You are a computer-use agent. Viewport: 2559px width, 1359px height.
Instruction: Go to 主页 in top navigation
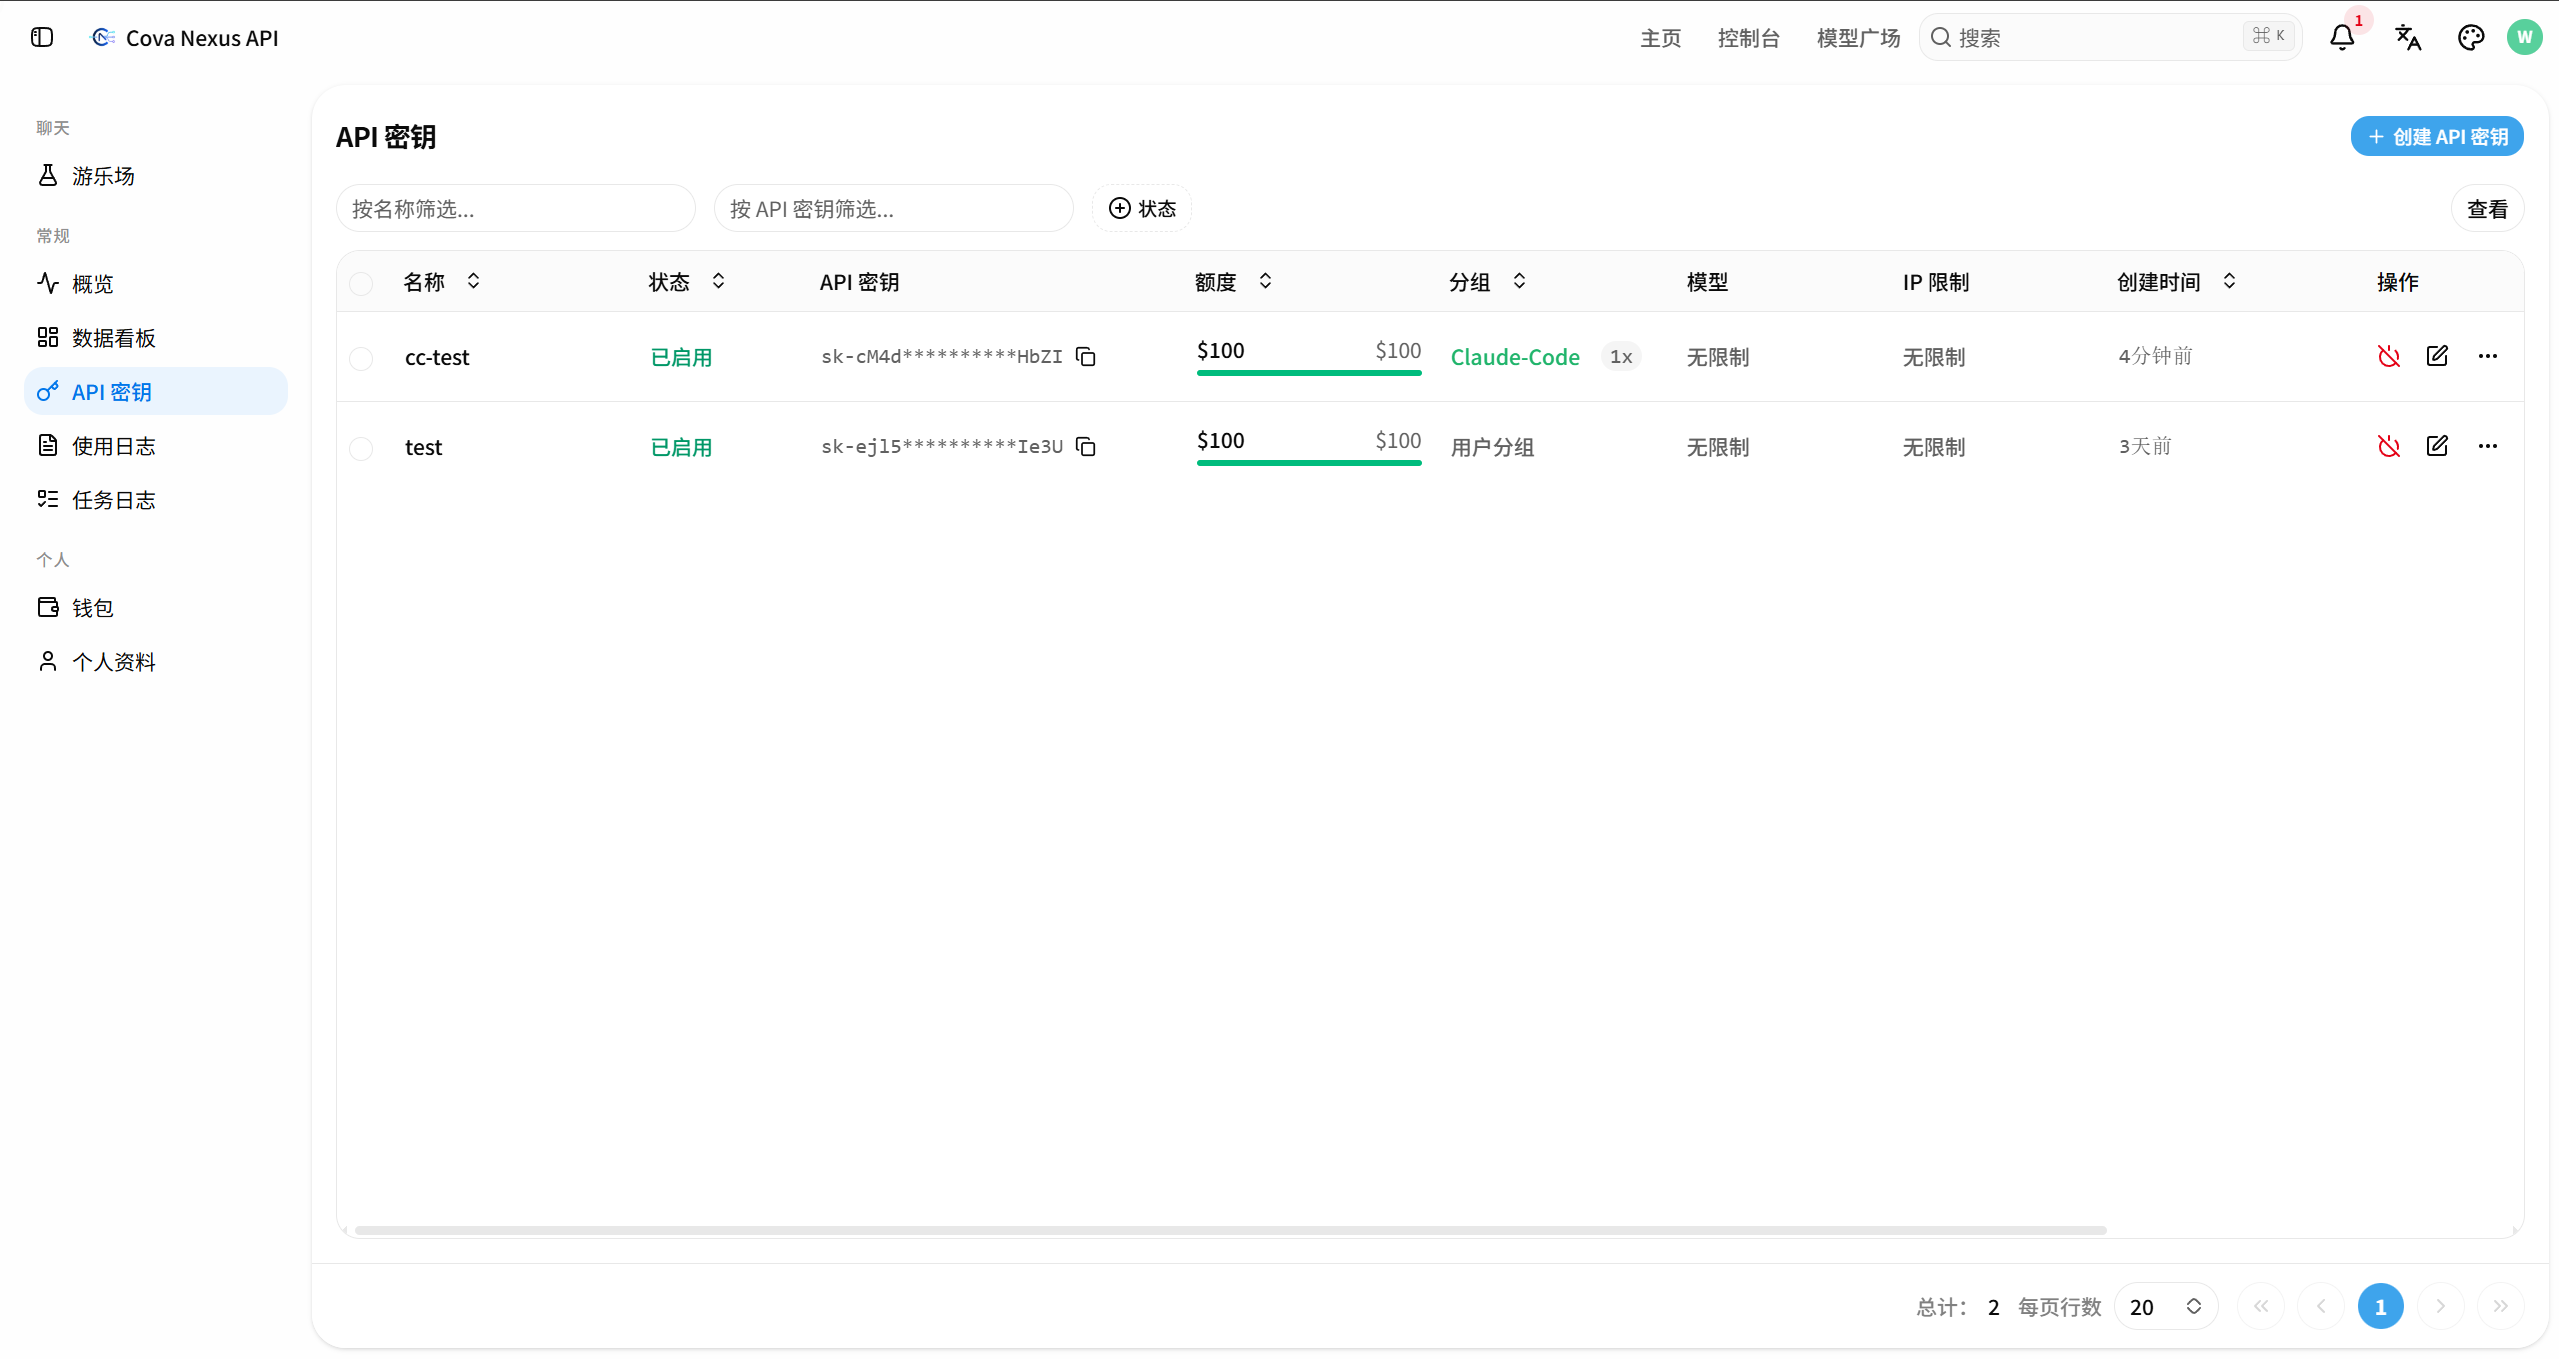(x=1661, y=38)
